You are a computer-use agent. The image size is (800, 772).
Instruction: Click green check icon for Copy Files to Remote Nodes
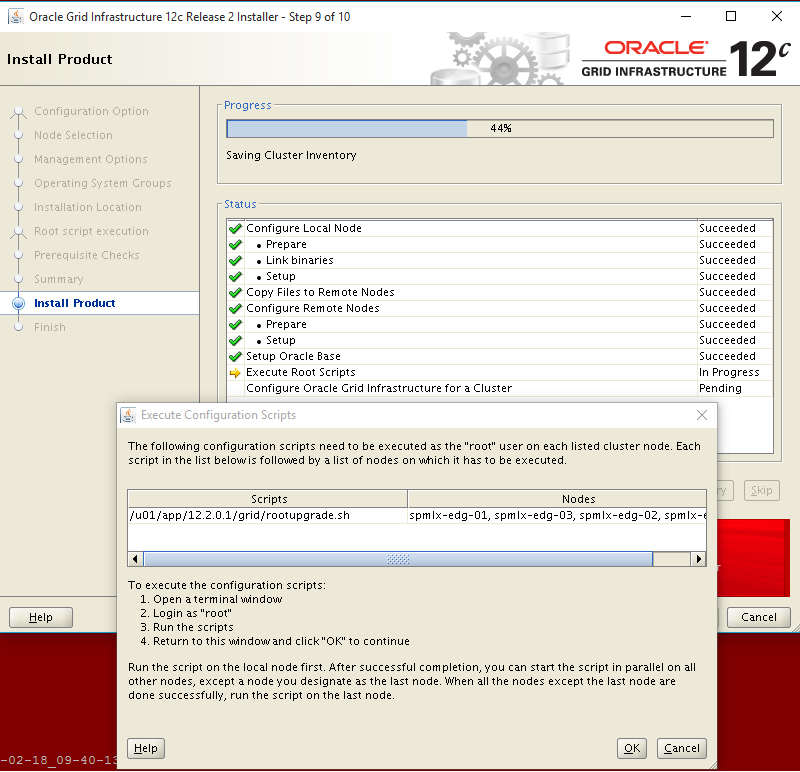point(235,292)
